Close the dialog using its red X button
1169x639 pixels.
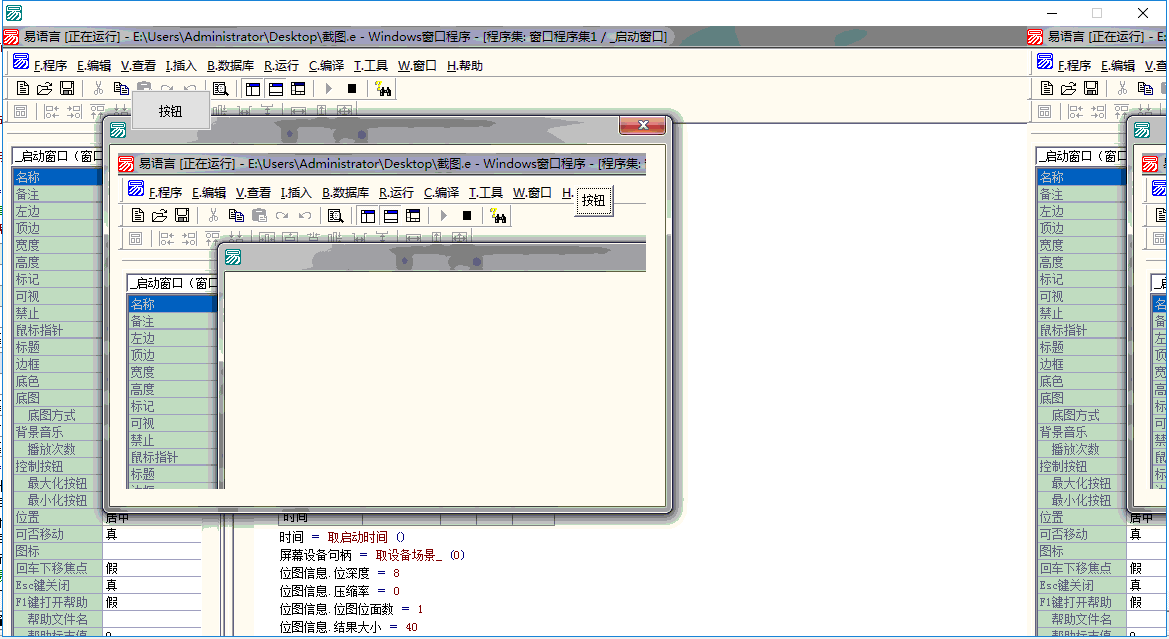click(x=643, y=125)
